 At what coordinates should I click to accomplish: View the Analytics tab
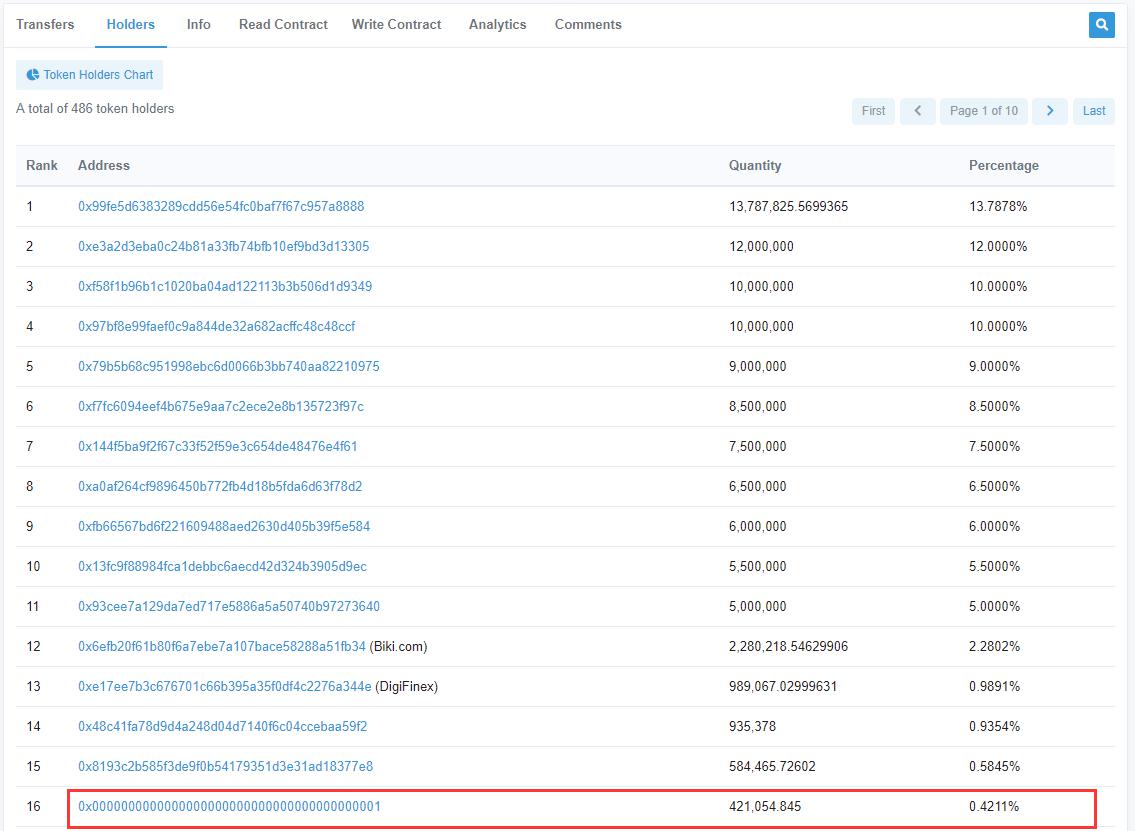point(497,25)
